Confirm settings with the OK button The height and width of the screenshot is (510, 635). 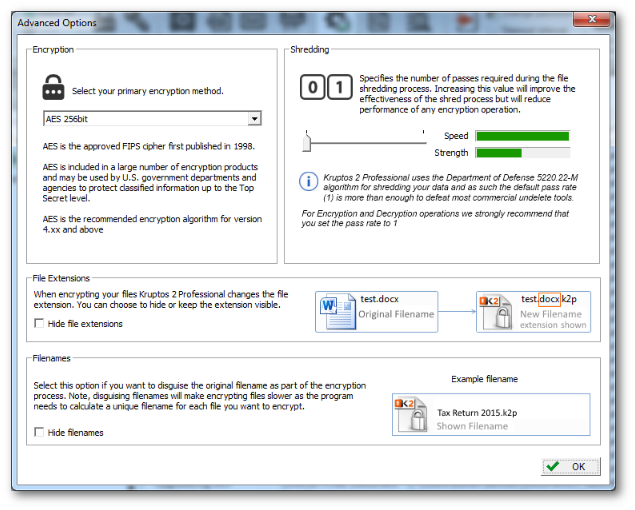(x=571, y=466)
